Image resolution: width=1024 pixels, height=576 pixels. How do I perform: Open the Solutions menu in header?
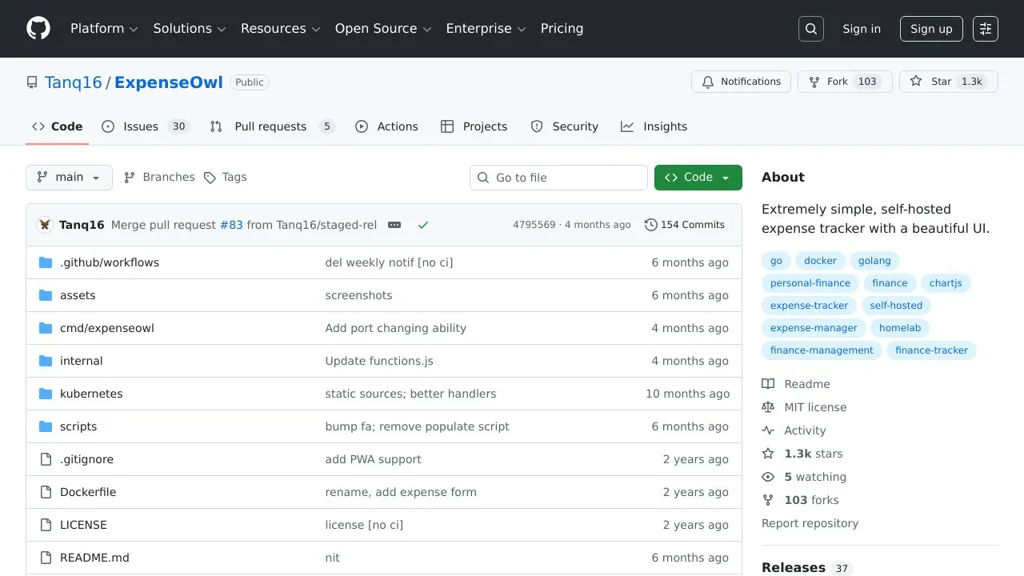pos(189,28)
